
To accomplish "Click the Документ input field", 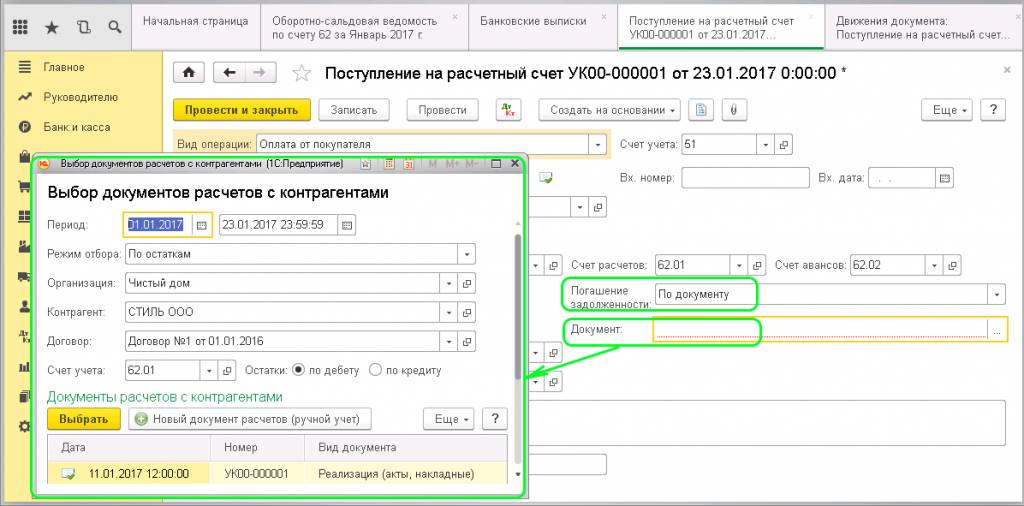I will [821, 330].
